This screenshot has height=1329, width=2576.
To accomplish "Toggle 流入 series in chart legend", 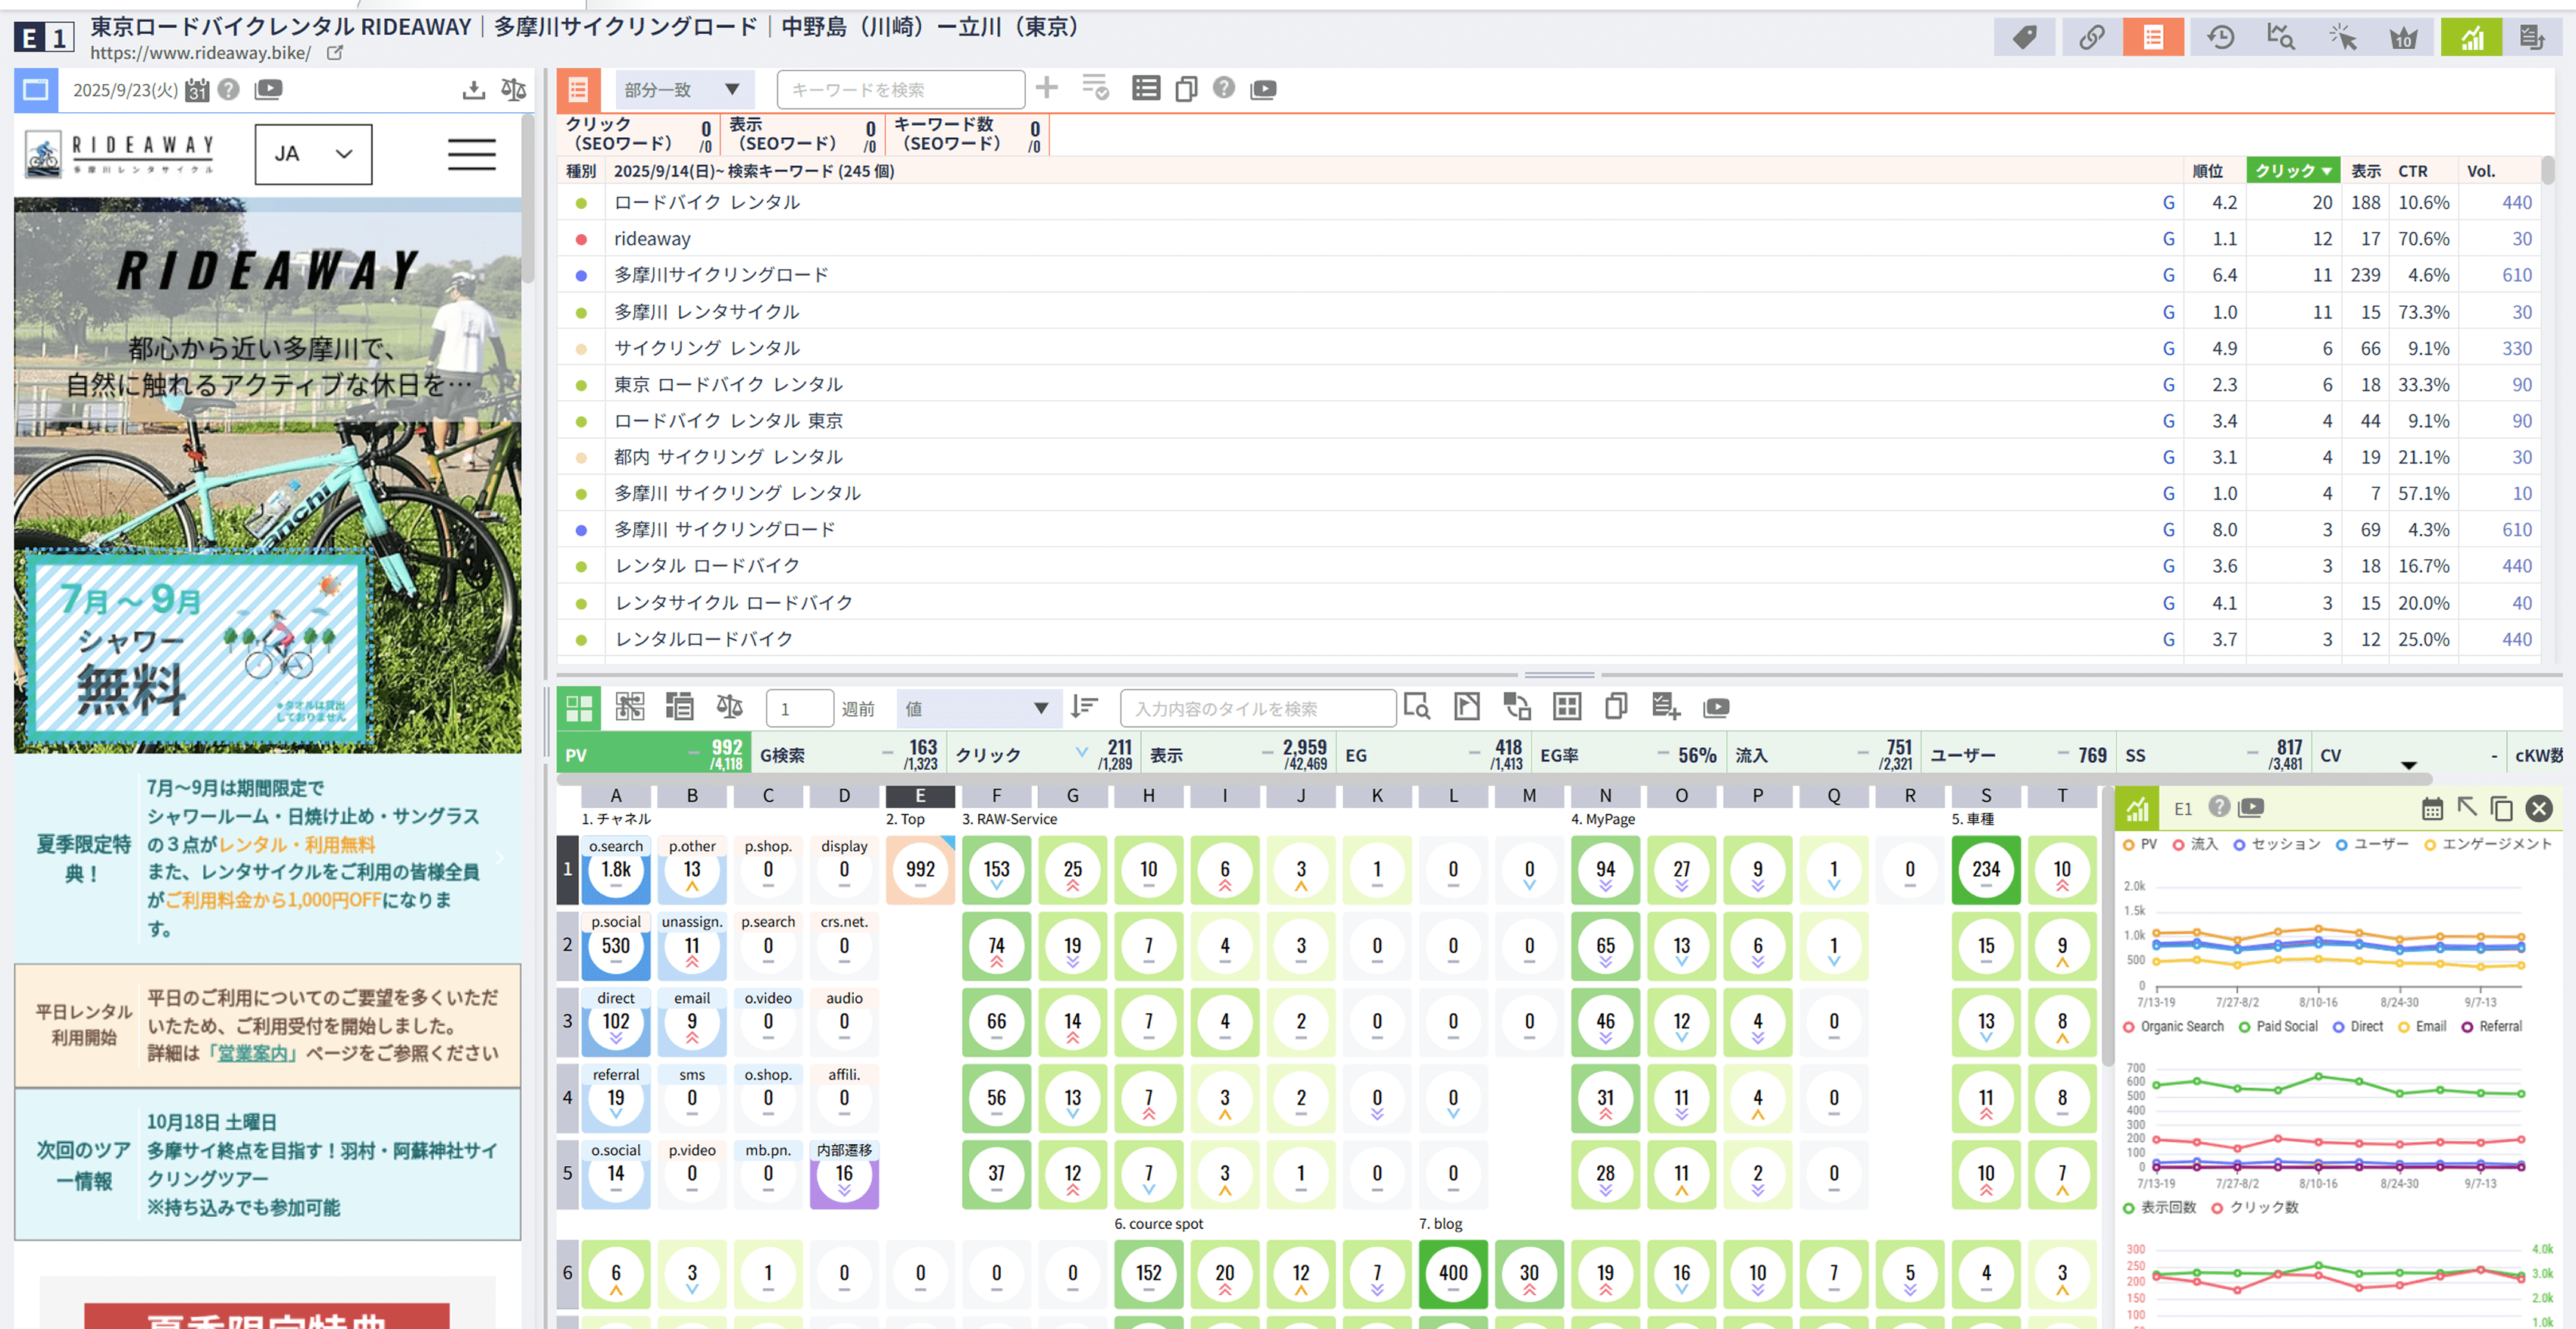I will click(2196, 845).
